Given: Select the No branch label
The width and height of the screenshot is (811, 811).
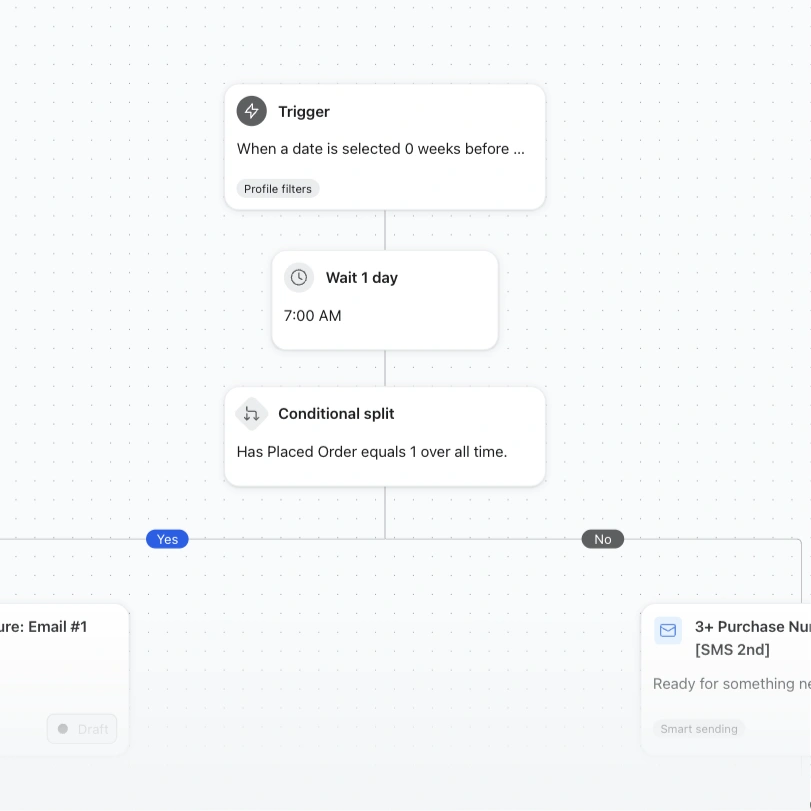Looking at the screenshot, I should click(603, 539).
